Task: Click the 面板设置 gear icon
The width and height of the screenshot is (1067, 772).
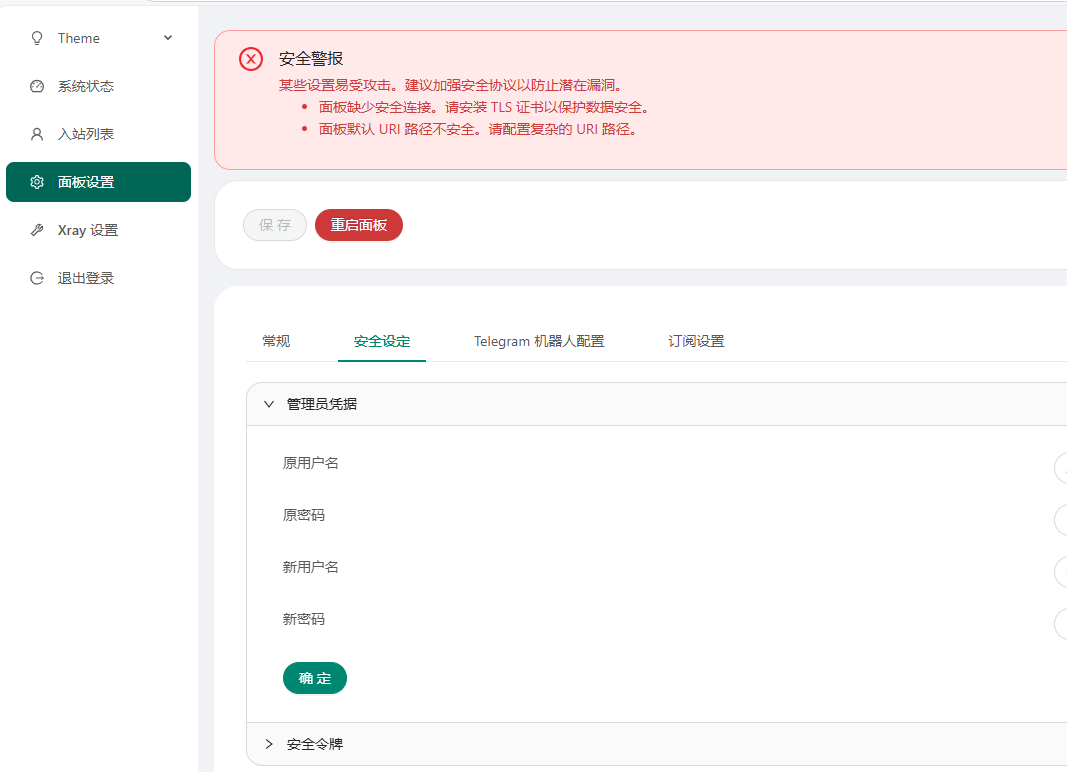Action: point(37,182)
